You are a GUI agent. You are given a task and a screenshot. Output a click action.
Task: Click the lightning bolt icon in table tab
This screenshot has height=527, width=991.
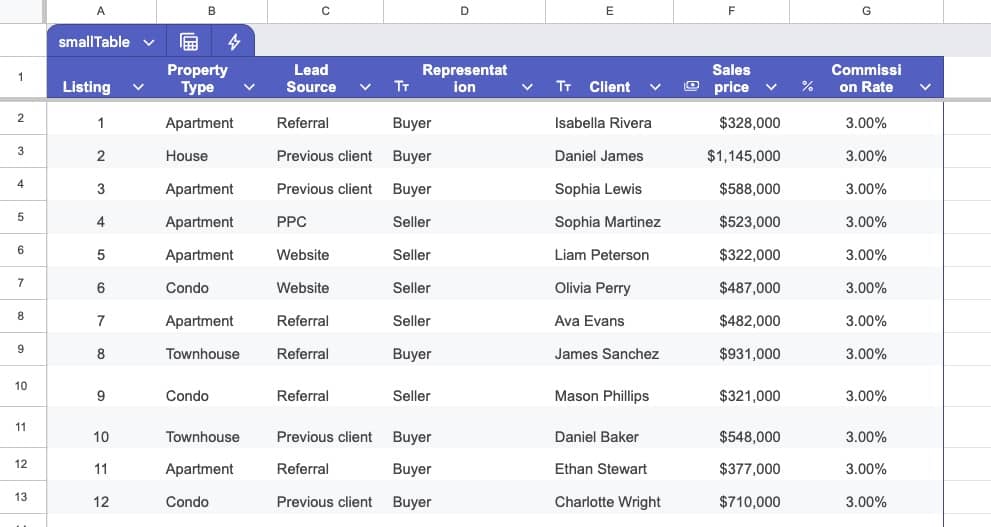pos(234,42)
